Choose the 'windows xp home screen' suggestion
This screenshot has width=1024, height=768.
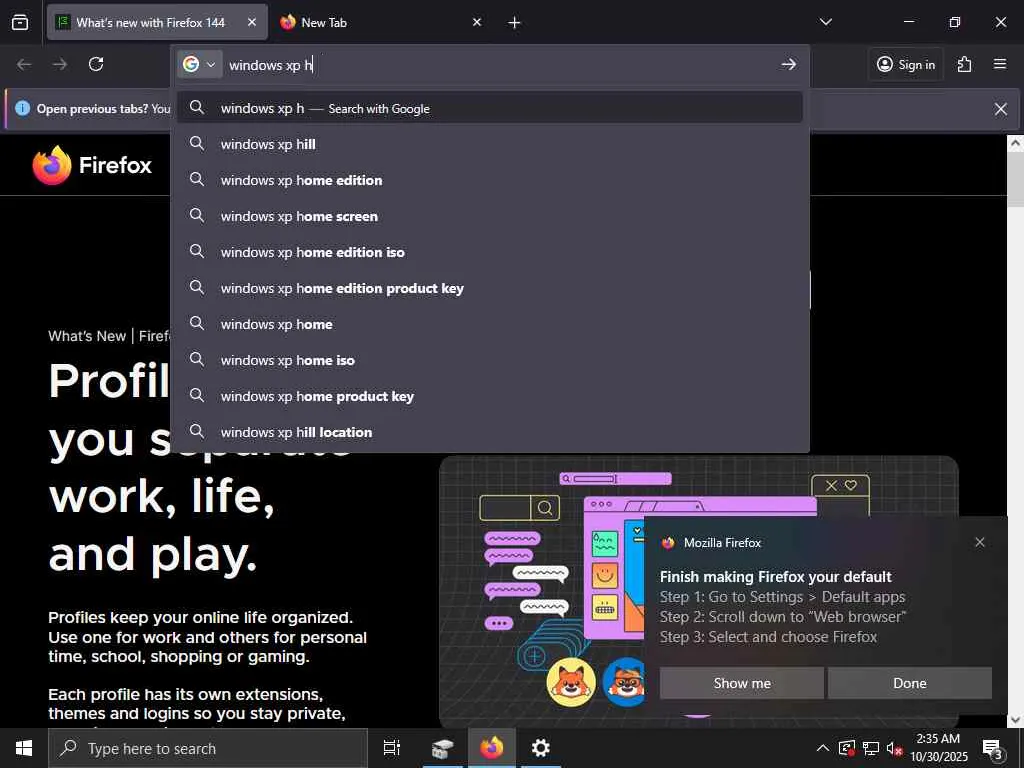pyautogui.click(x=490, y=216)
